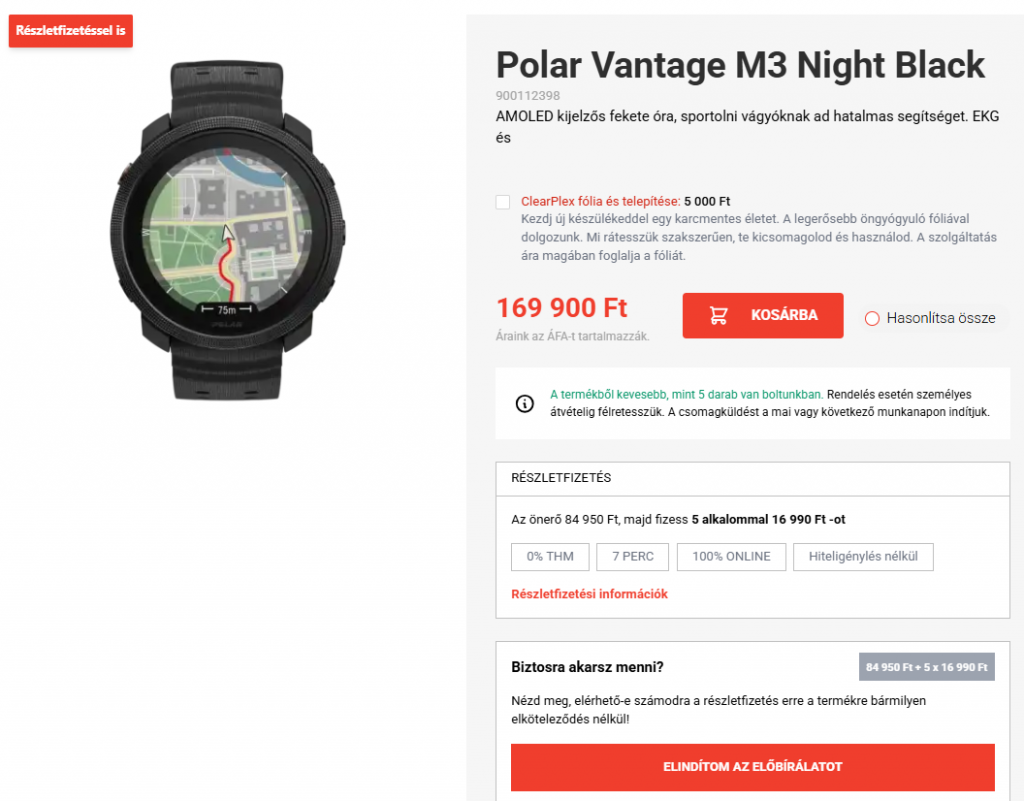This screenshot has height=801, width=1024.
Task: Tick the ClearPlex fólia és telepítése checkbox
Action: tap(503, 202)
